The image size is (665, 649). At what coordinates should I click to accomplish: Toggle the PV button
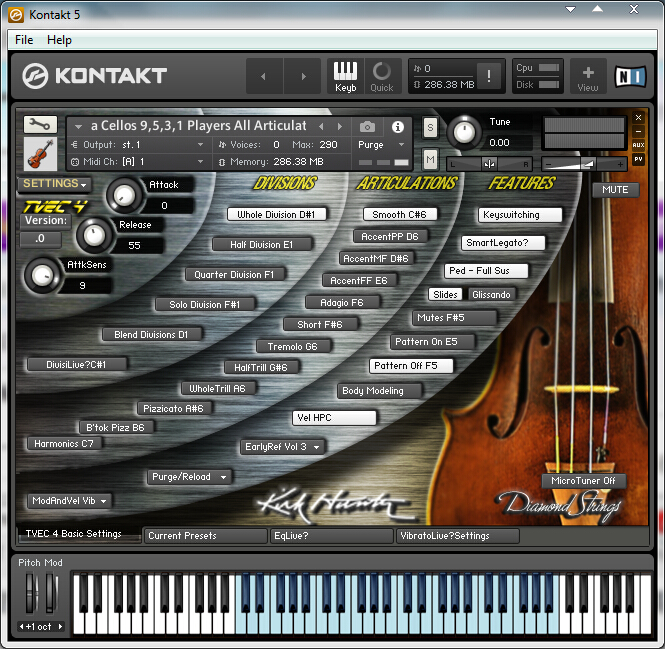point(638,159)
